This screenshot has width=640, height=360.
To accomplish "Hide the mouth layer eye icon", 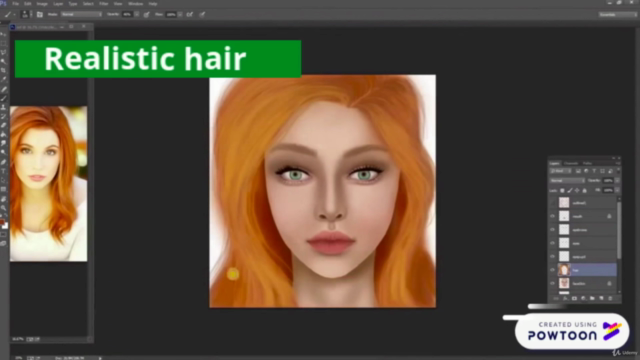I will tap(553, 216).
